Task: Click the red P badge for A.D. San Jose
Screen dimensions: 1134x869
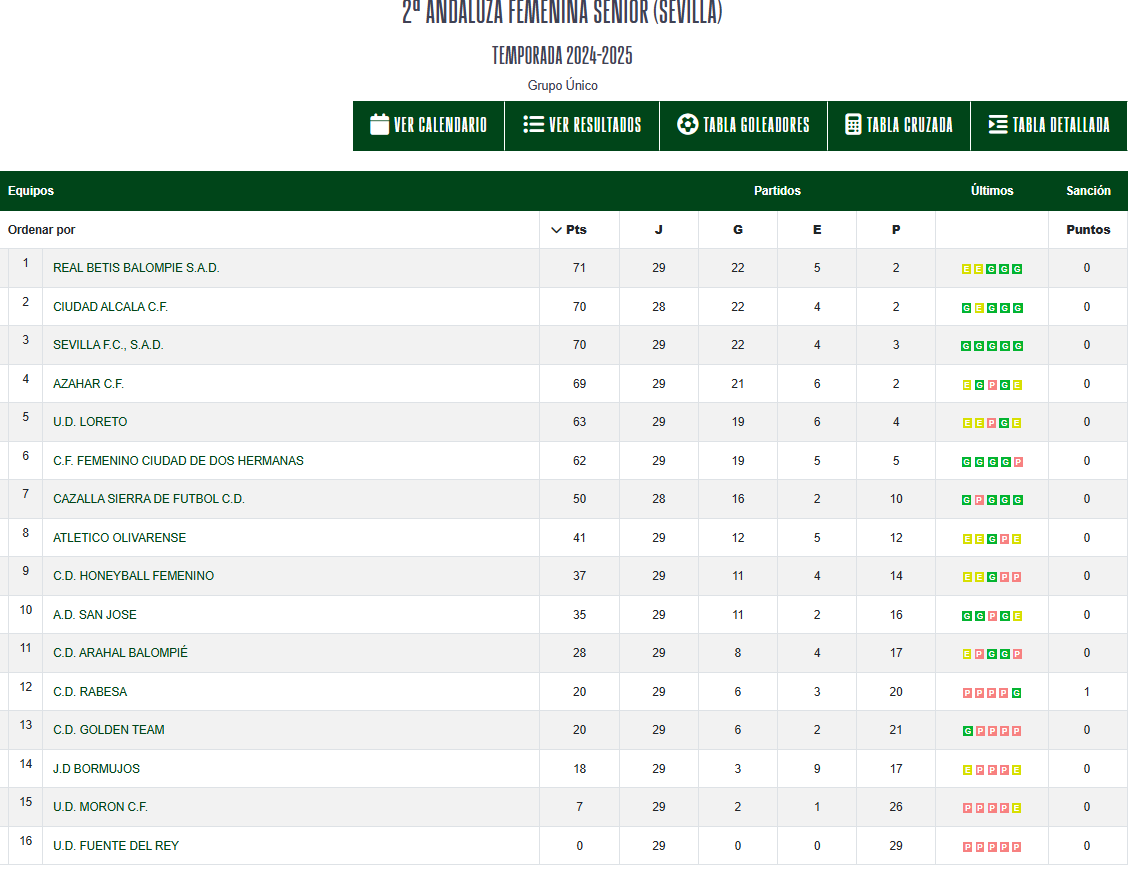Action: pyautogui.click(x=992, y=617)
